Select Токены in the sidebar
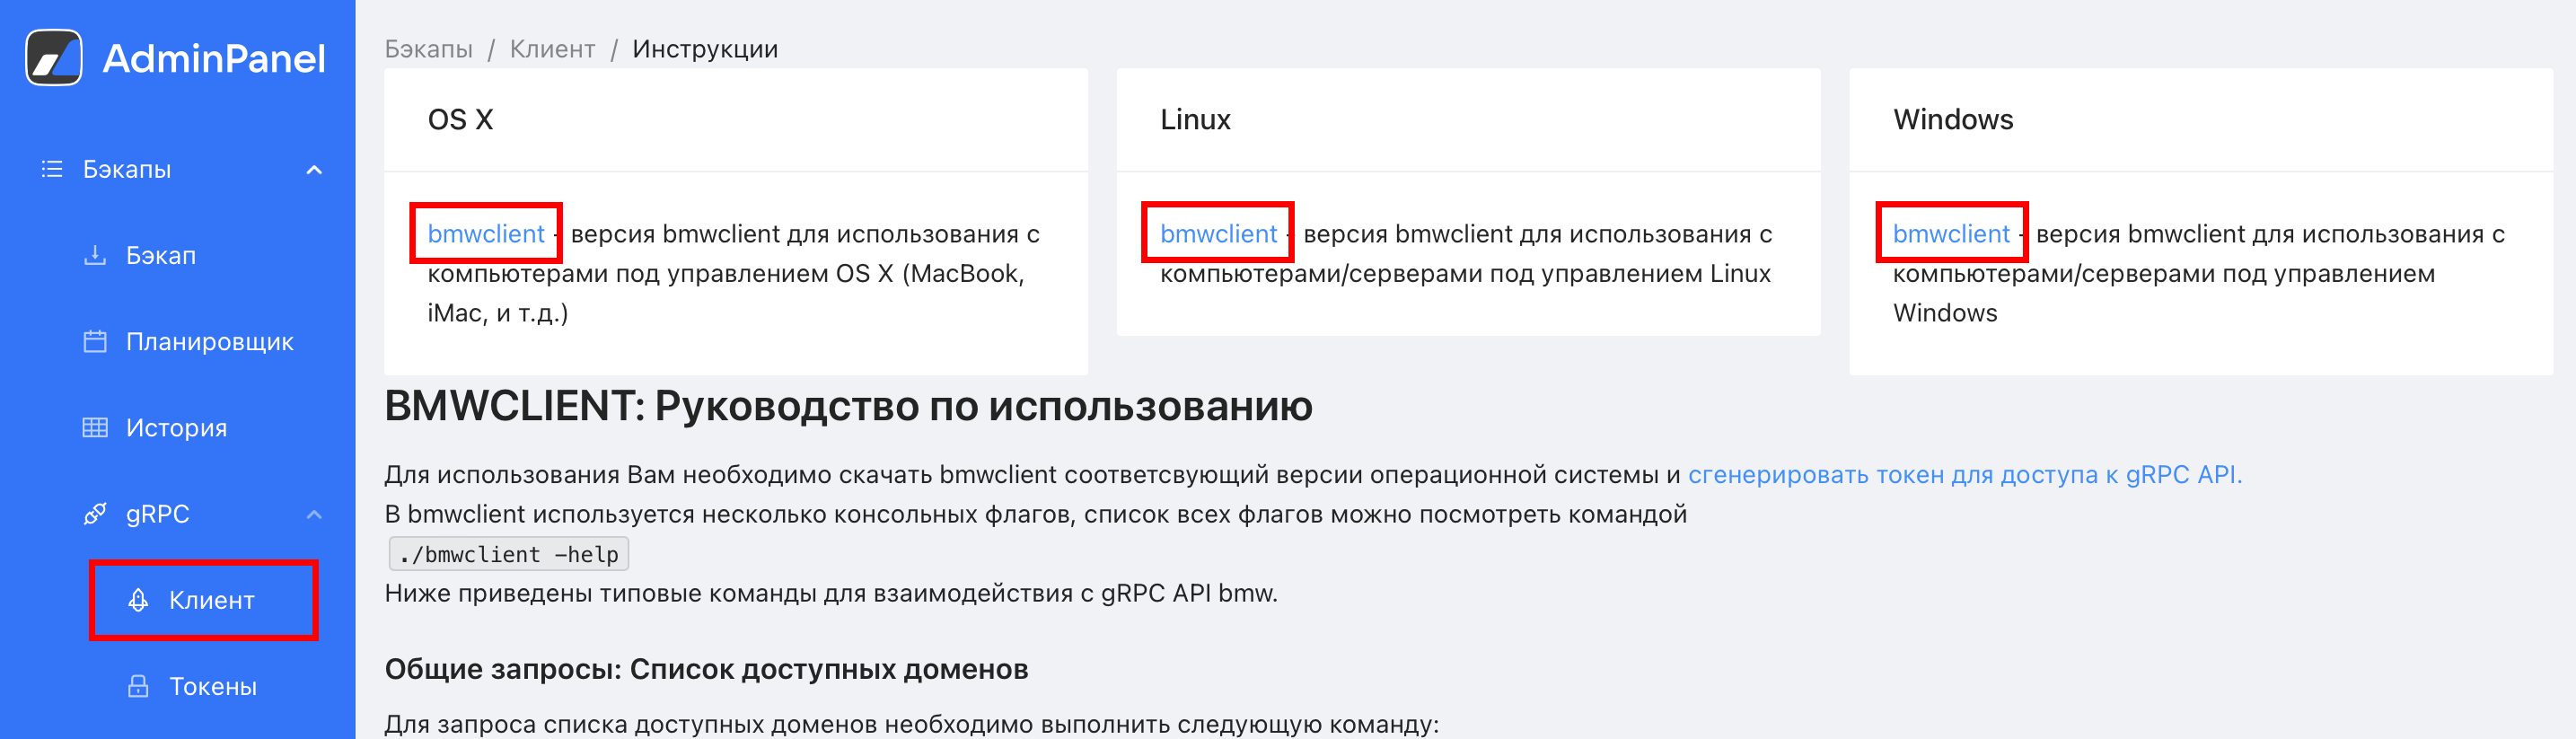 coord(212,686)
